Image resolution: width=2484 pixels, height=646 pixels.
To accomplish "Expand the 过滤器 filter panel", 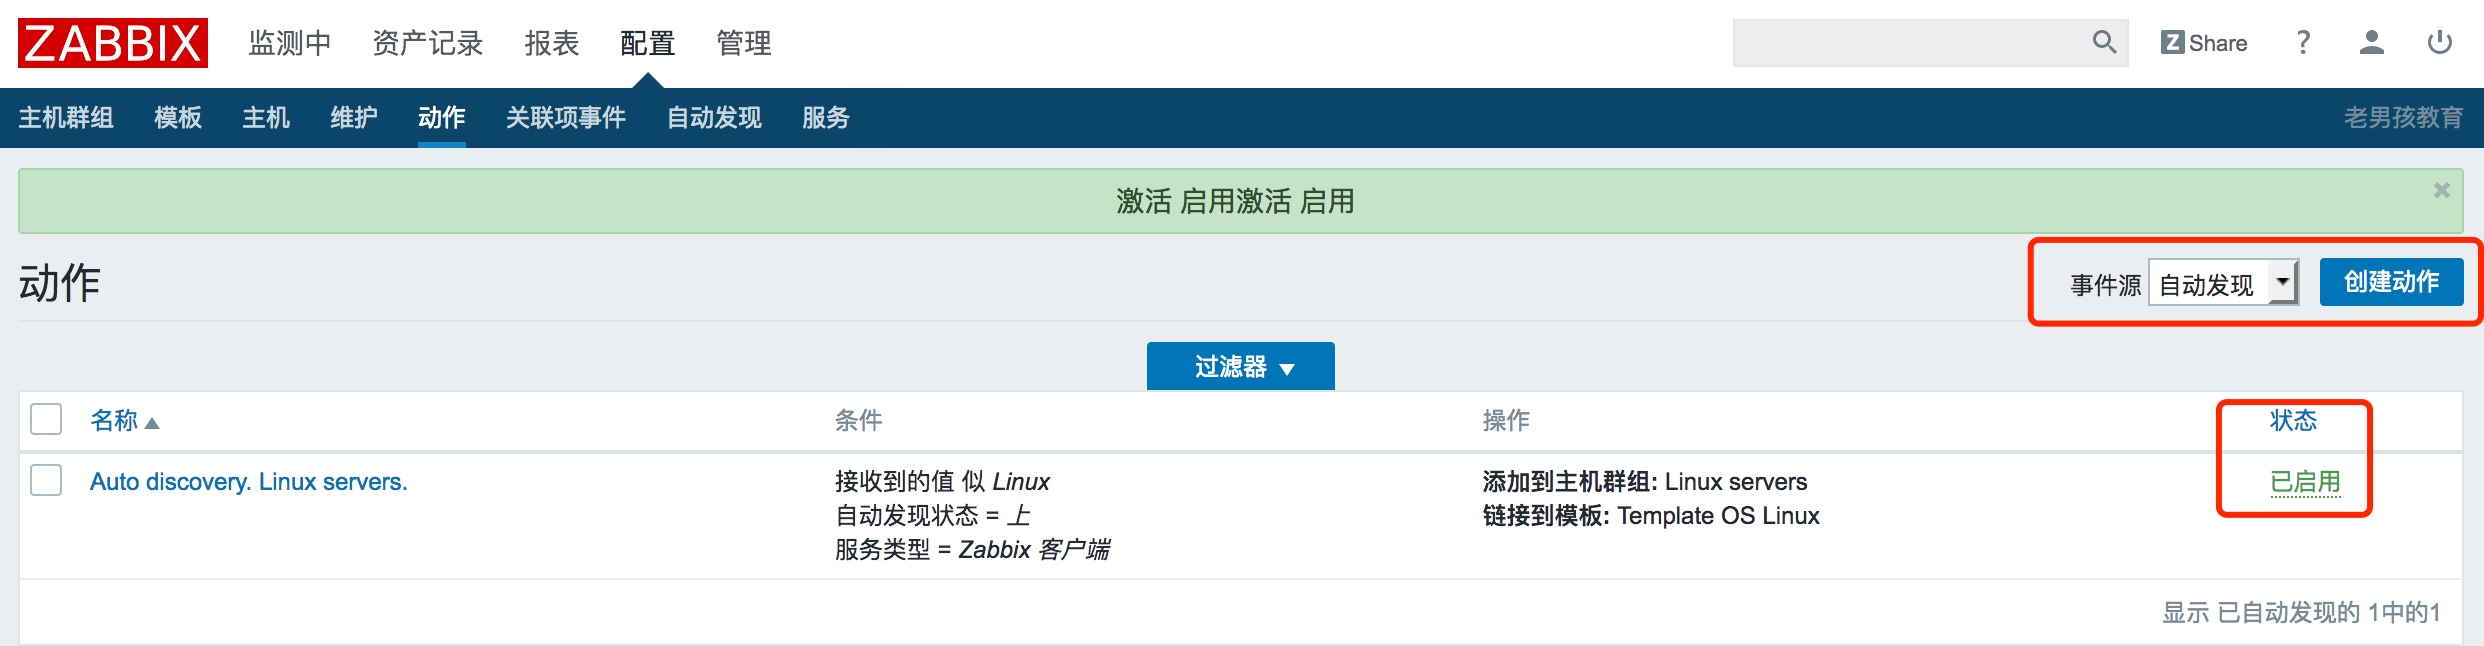I will [1240, 366].
